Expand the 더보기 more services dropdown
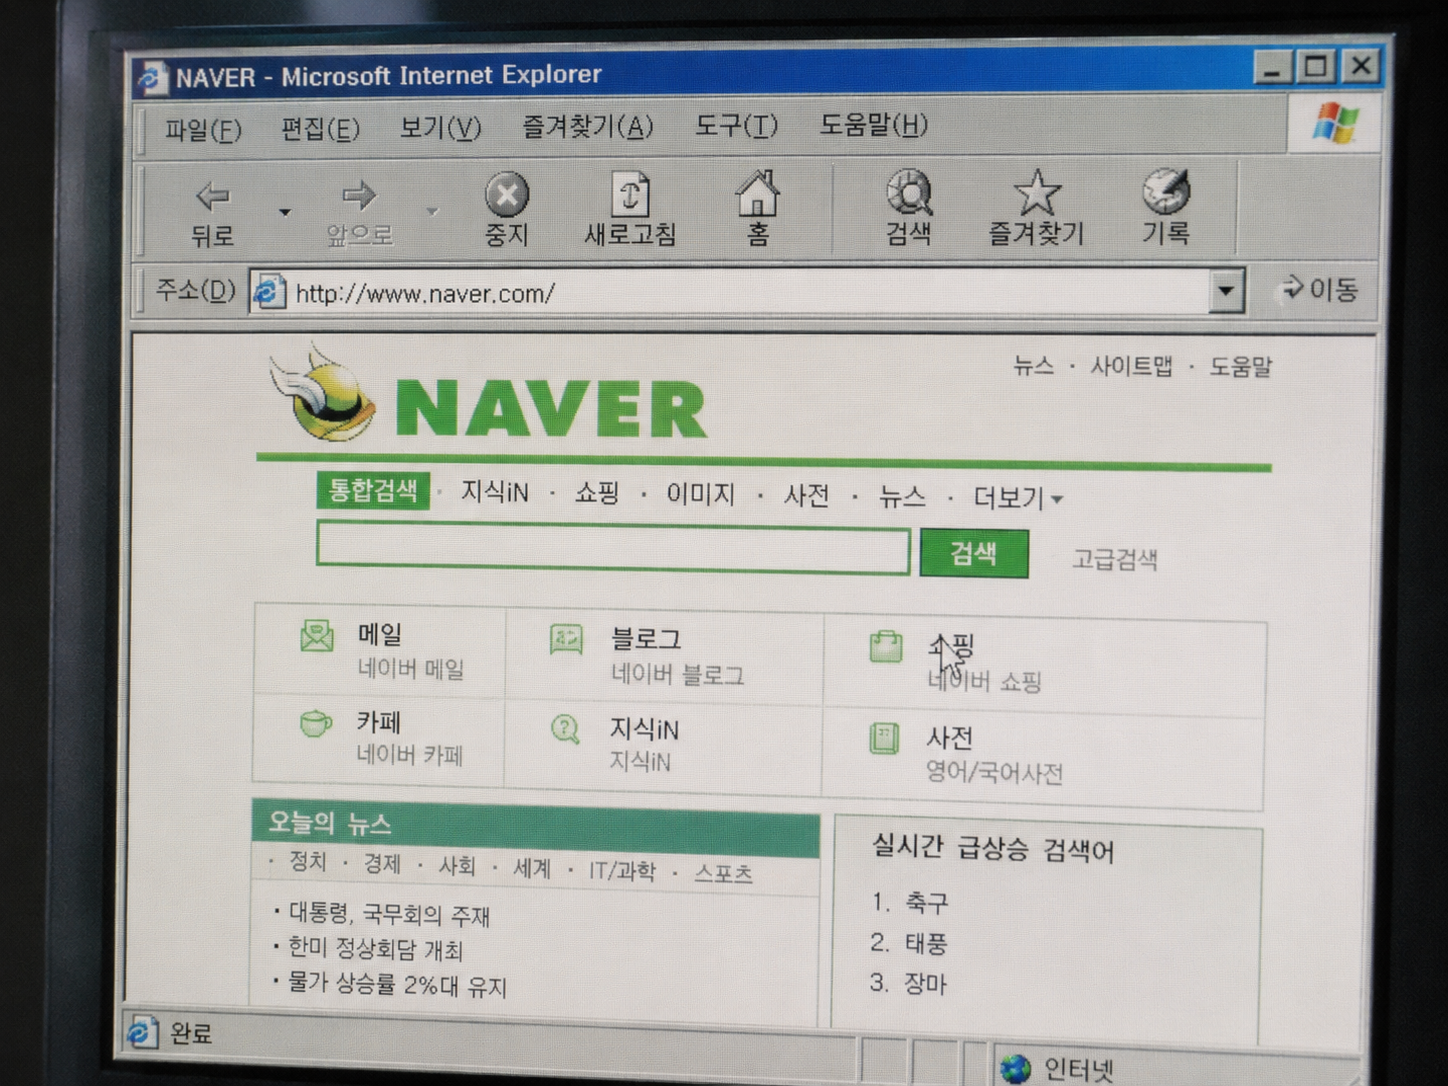The image size is (1448, 1086). point(1018,497)
